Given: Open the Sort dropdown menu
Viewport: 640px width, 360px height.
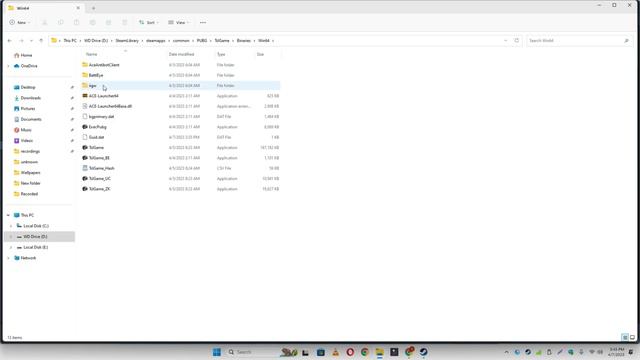Looking at the screenshot, I should click(149, 22).
